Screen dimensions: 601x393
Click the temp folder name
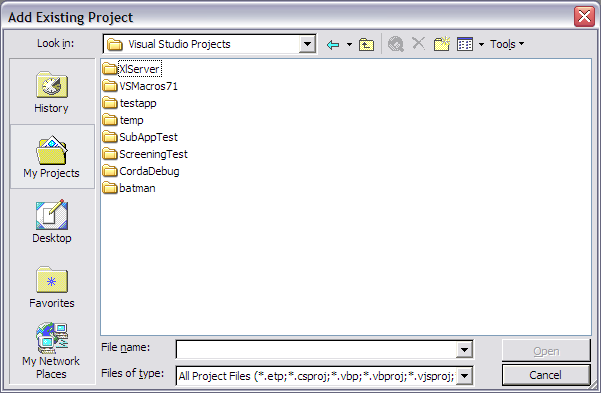click(x=131, y=120)
